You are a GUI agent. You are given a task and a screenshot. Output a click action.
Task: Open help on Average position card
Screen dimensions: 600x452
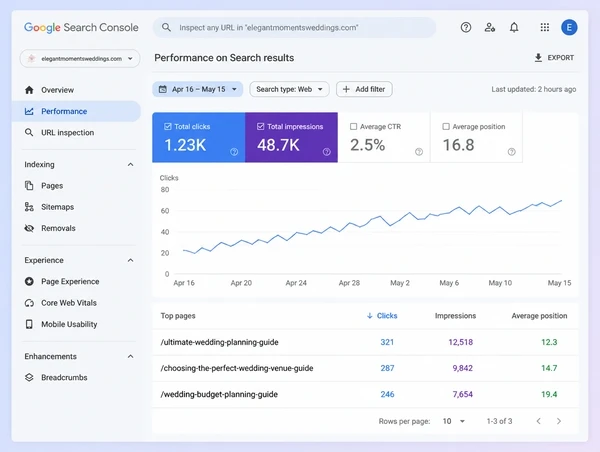click(512, 152)
